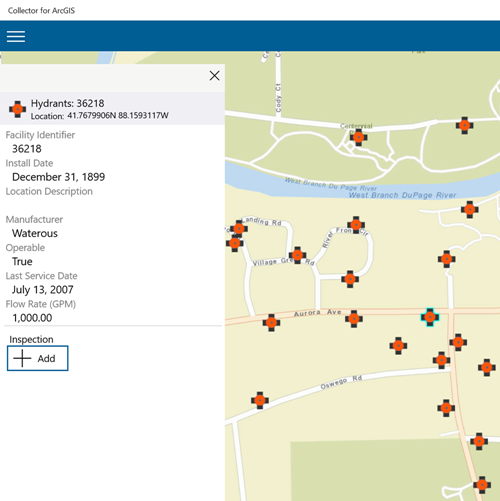Click the Manufacturer value Waterous
This screenshot has height=501, width=500.
pos(35,233)
